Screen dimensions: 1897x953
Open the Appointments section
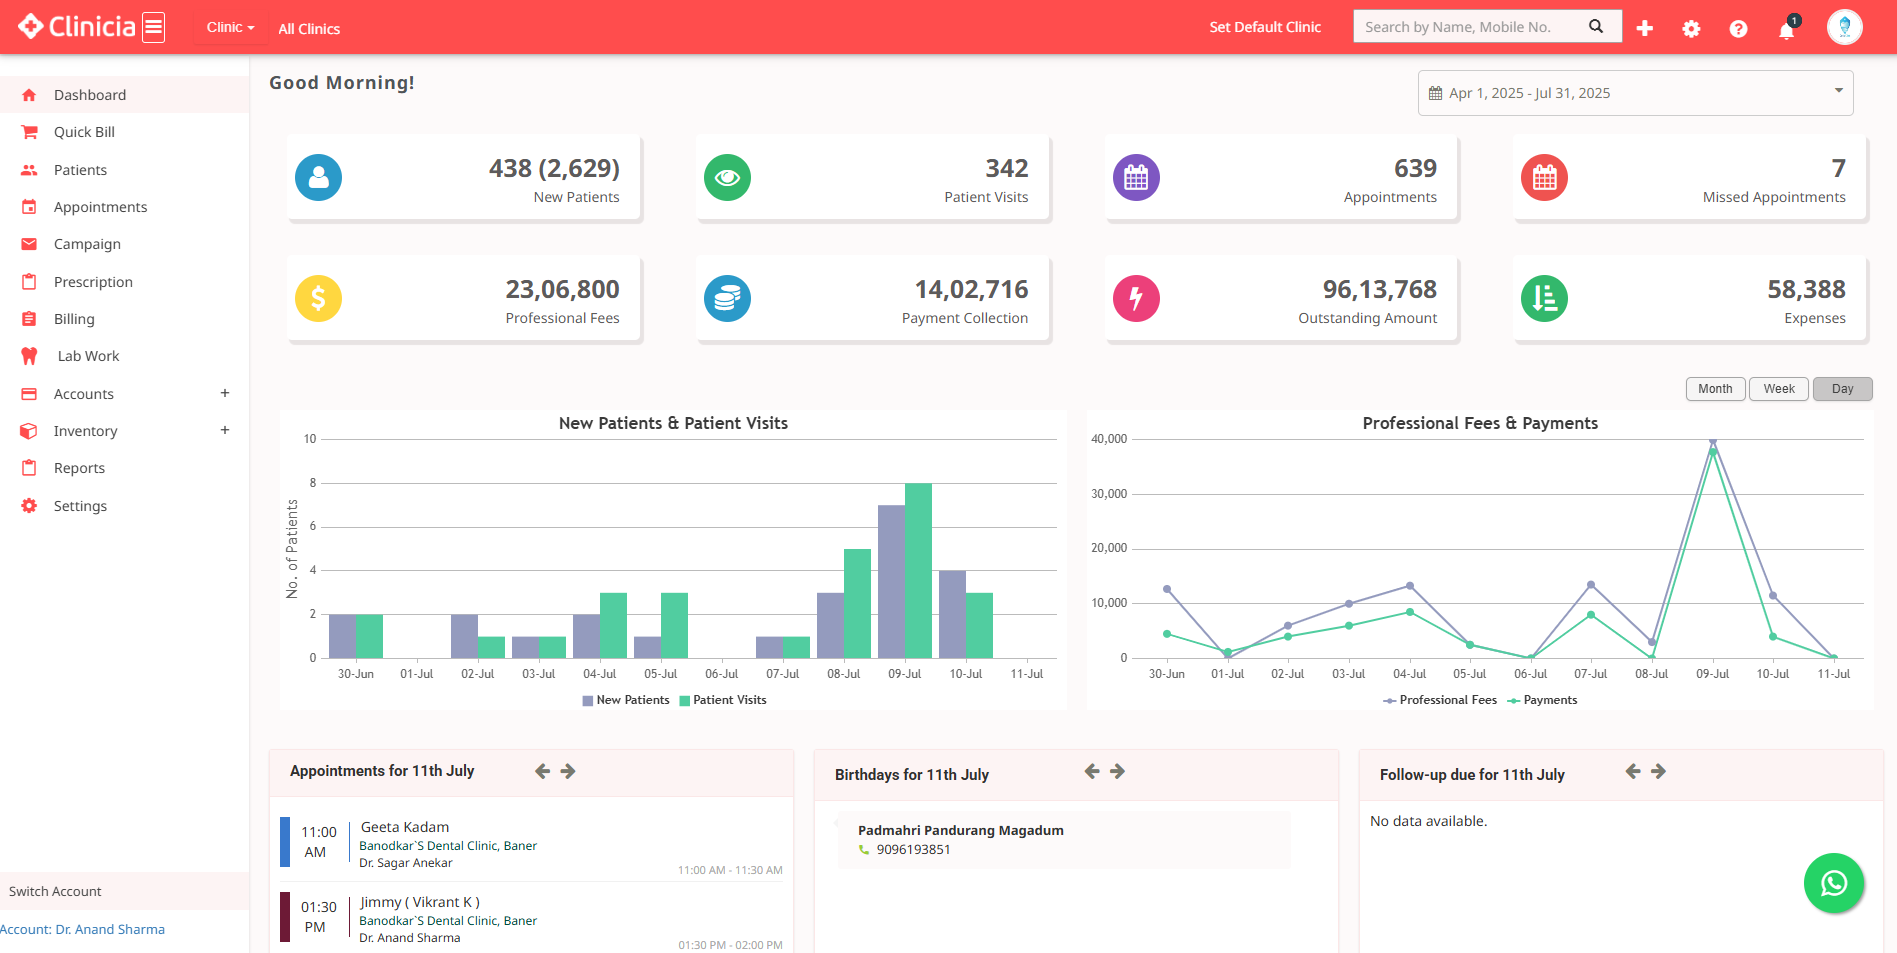pyautogui.click(x=100, y=206)
